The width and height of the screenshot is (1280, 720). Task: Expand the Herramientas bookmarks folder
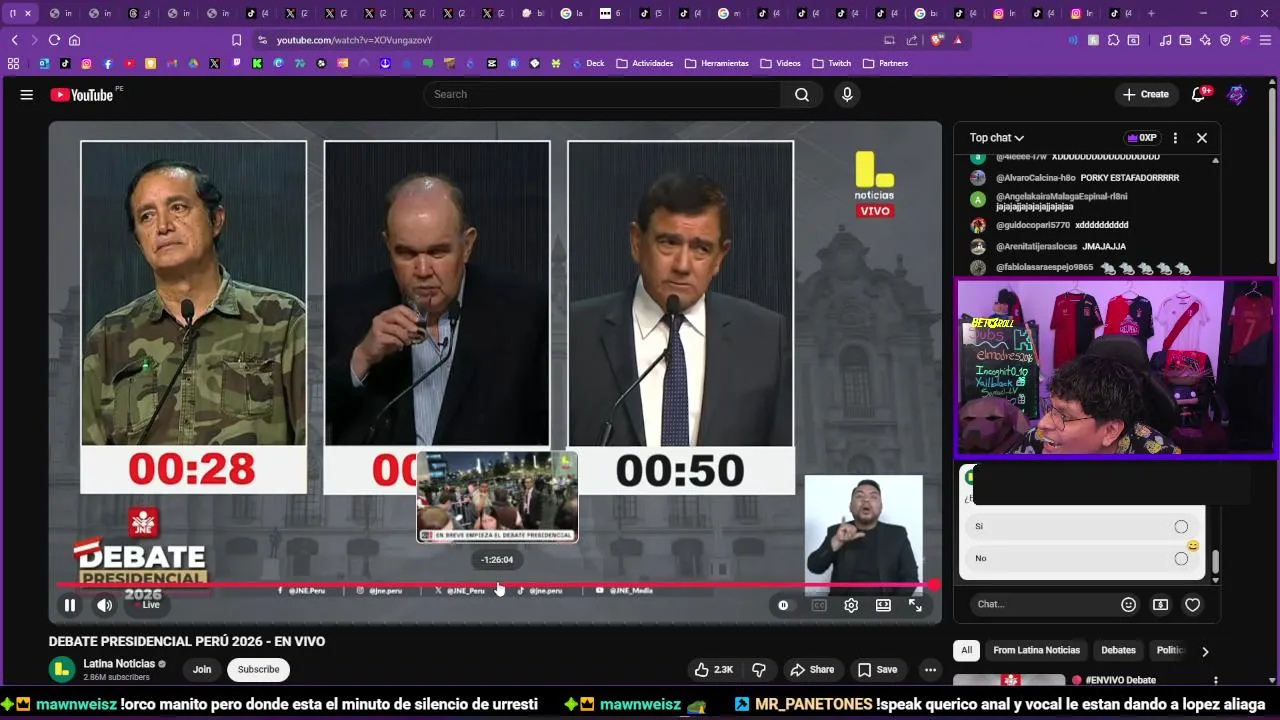point(717,63)
